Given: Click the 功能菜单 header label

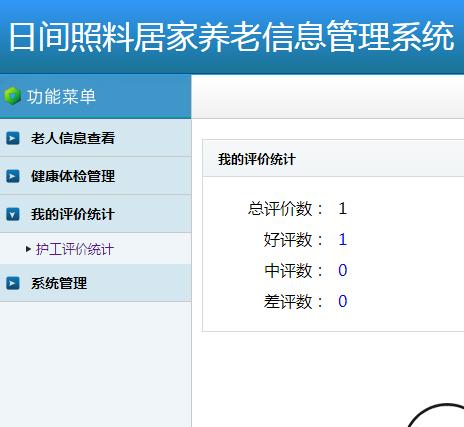Looking at the screenshot, I should click(61, 97).
